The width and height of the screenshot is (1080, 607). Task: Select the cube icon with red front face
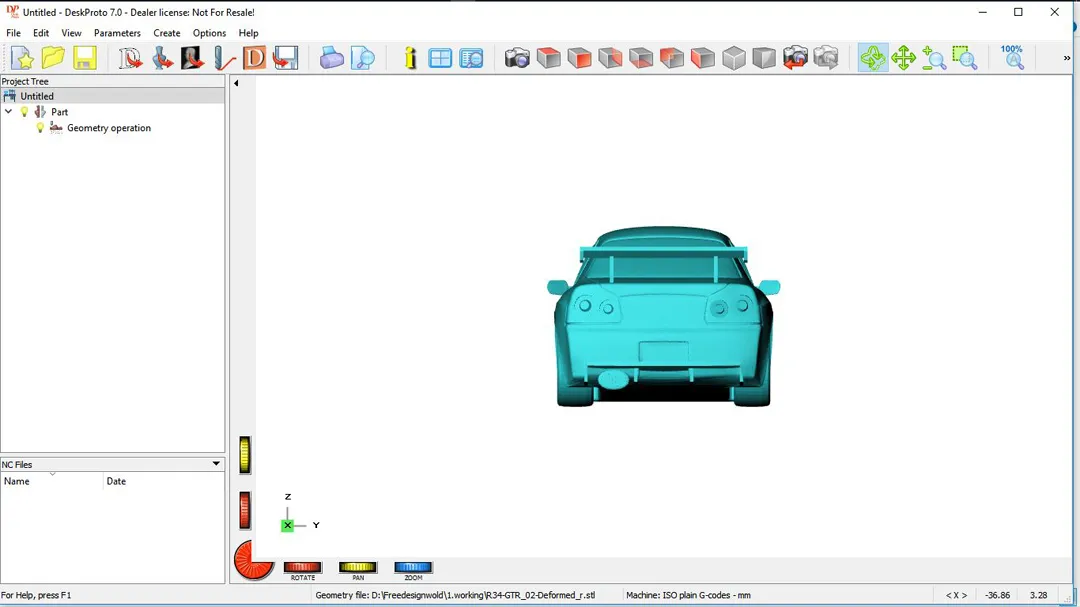click(579, 58)
